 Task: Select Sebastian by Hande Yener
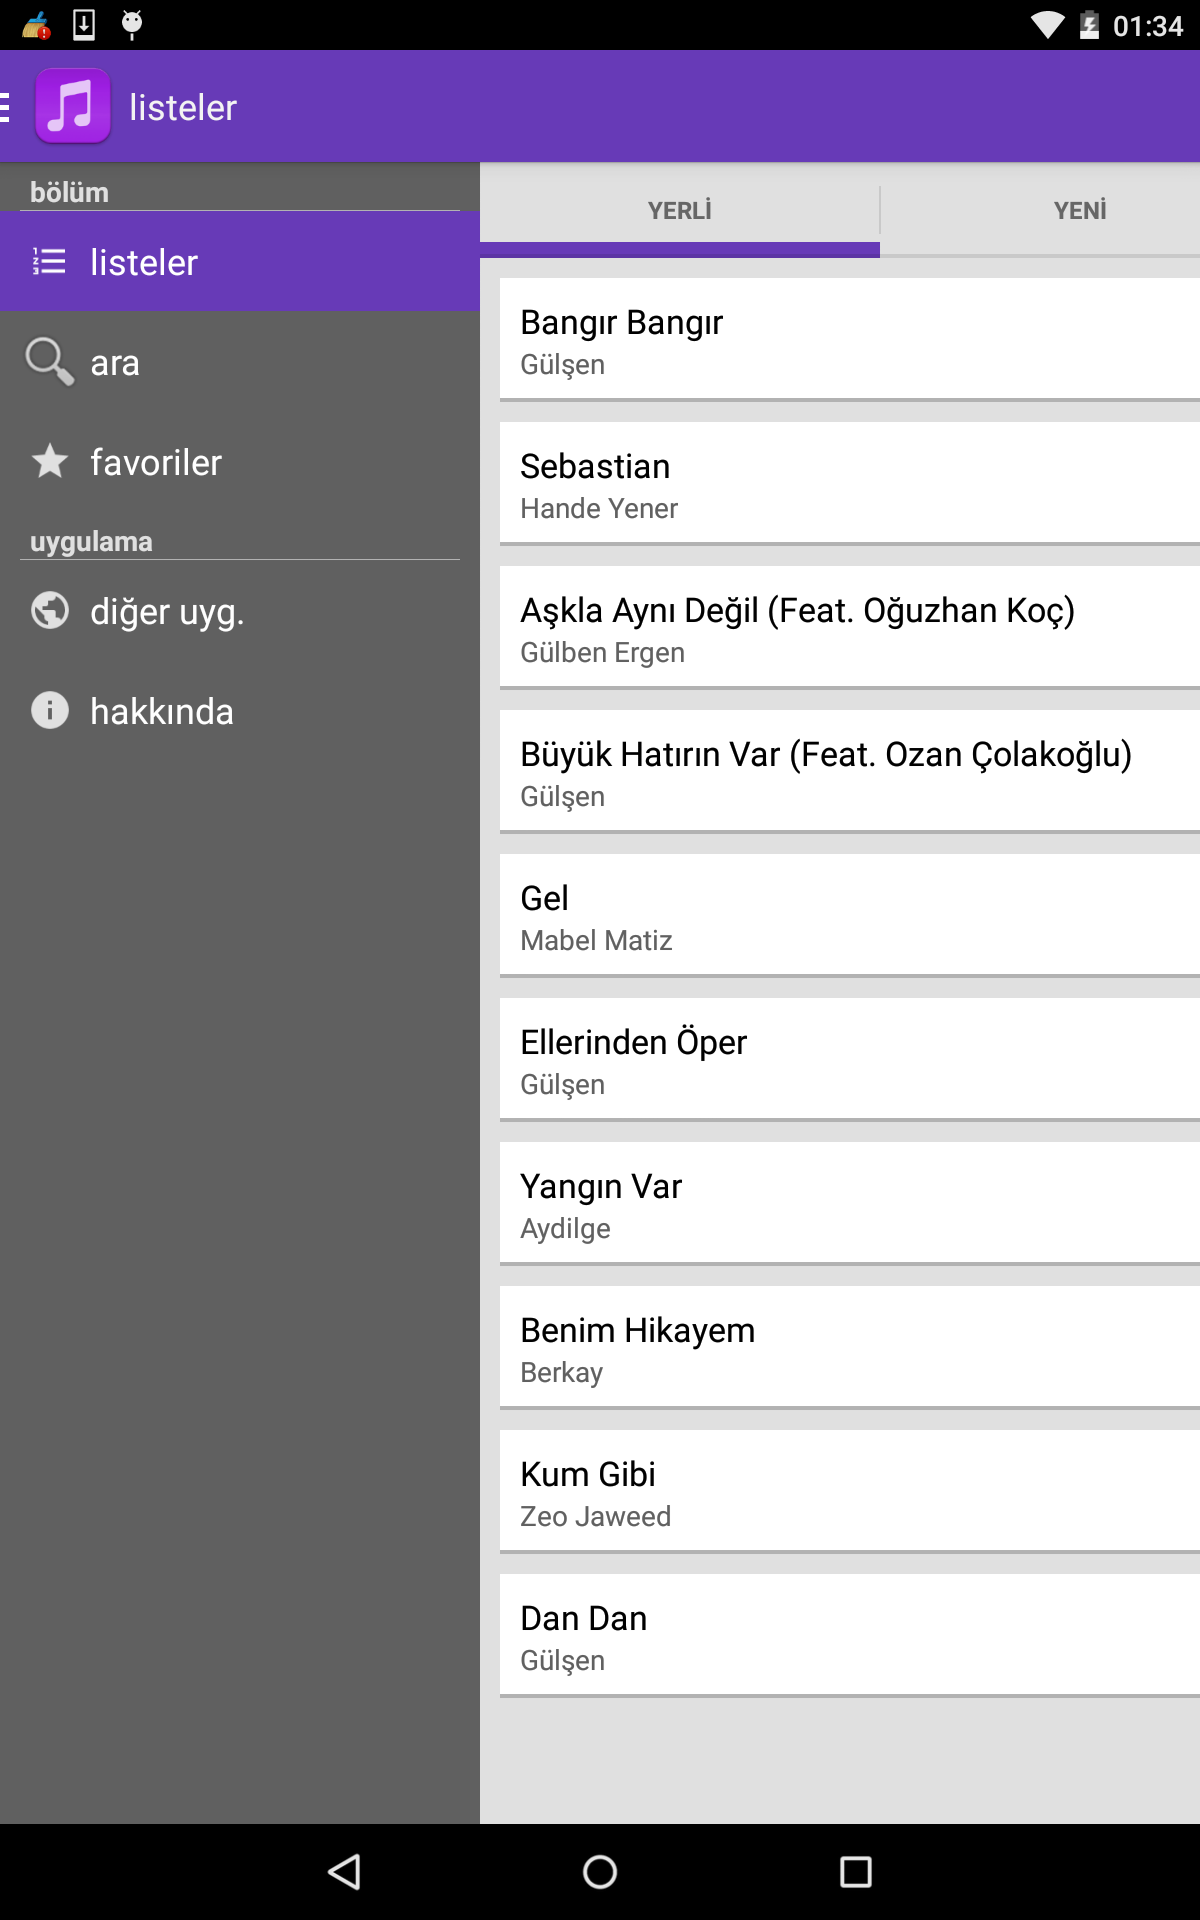[x=850, y=484]
